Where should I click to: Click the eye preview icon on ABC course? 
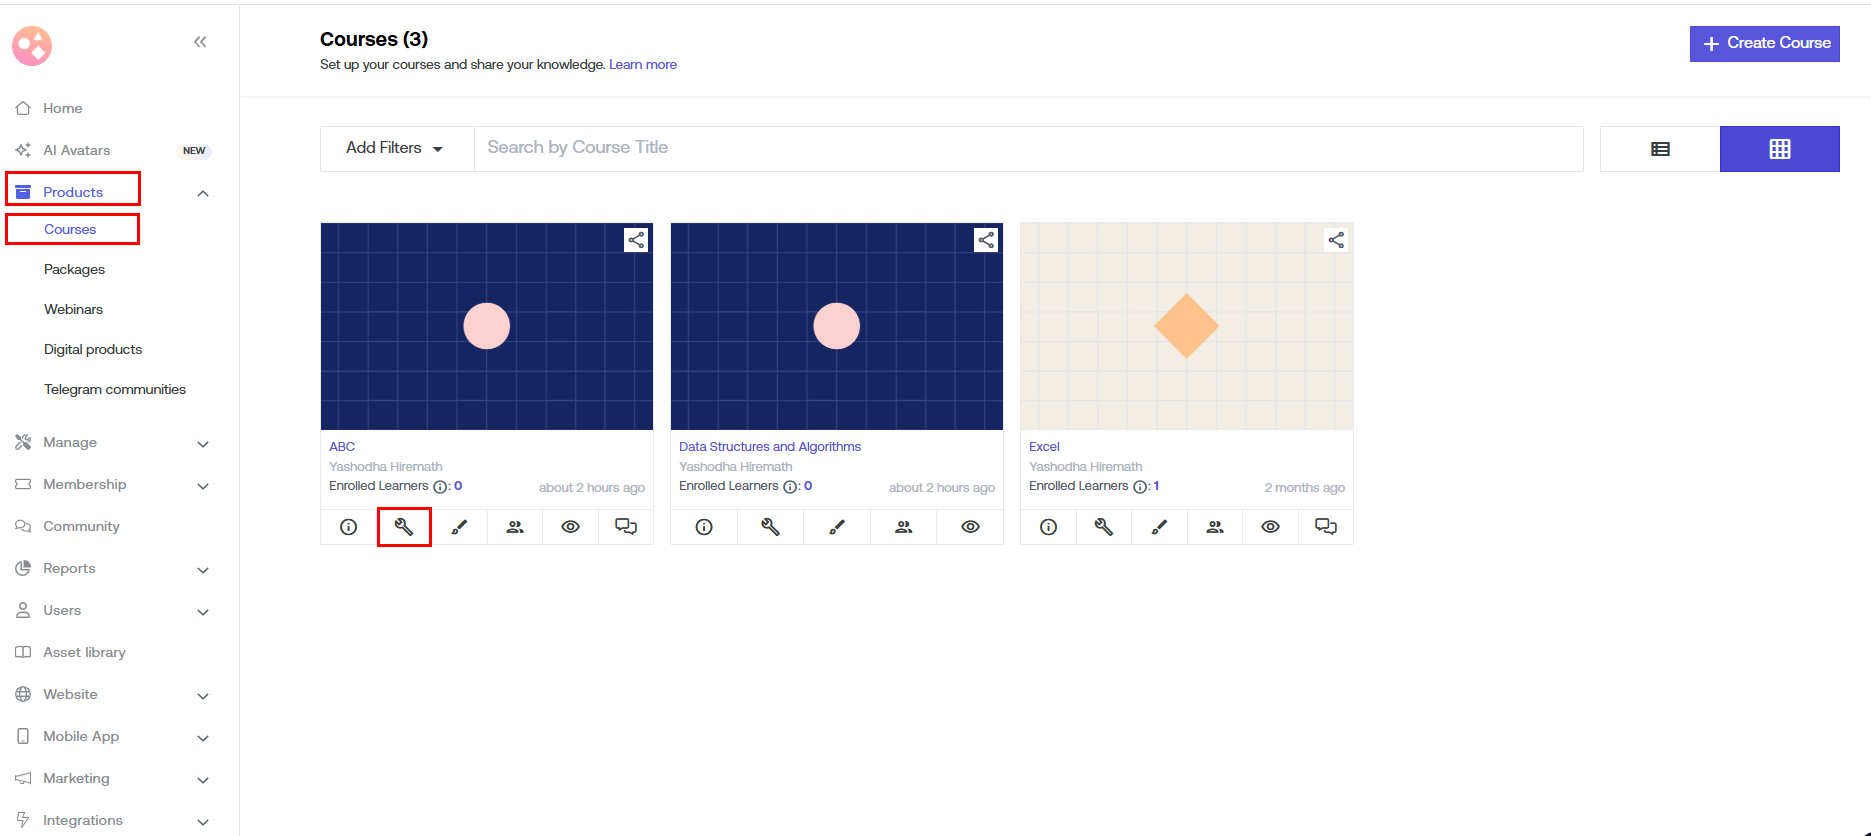(x=570, y=527)
